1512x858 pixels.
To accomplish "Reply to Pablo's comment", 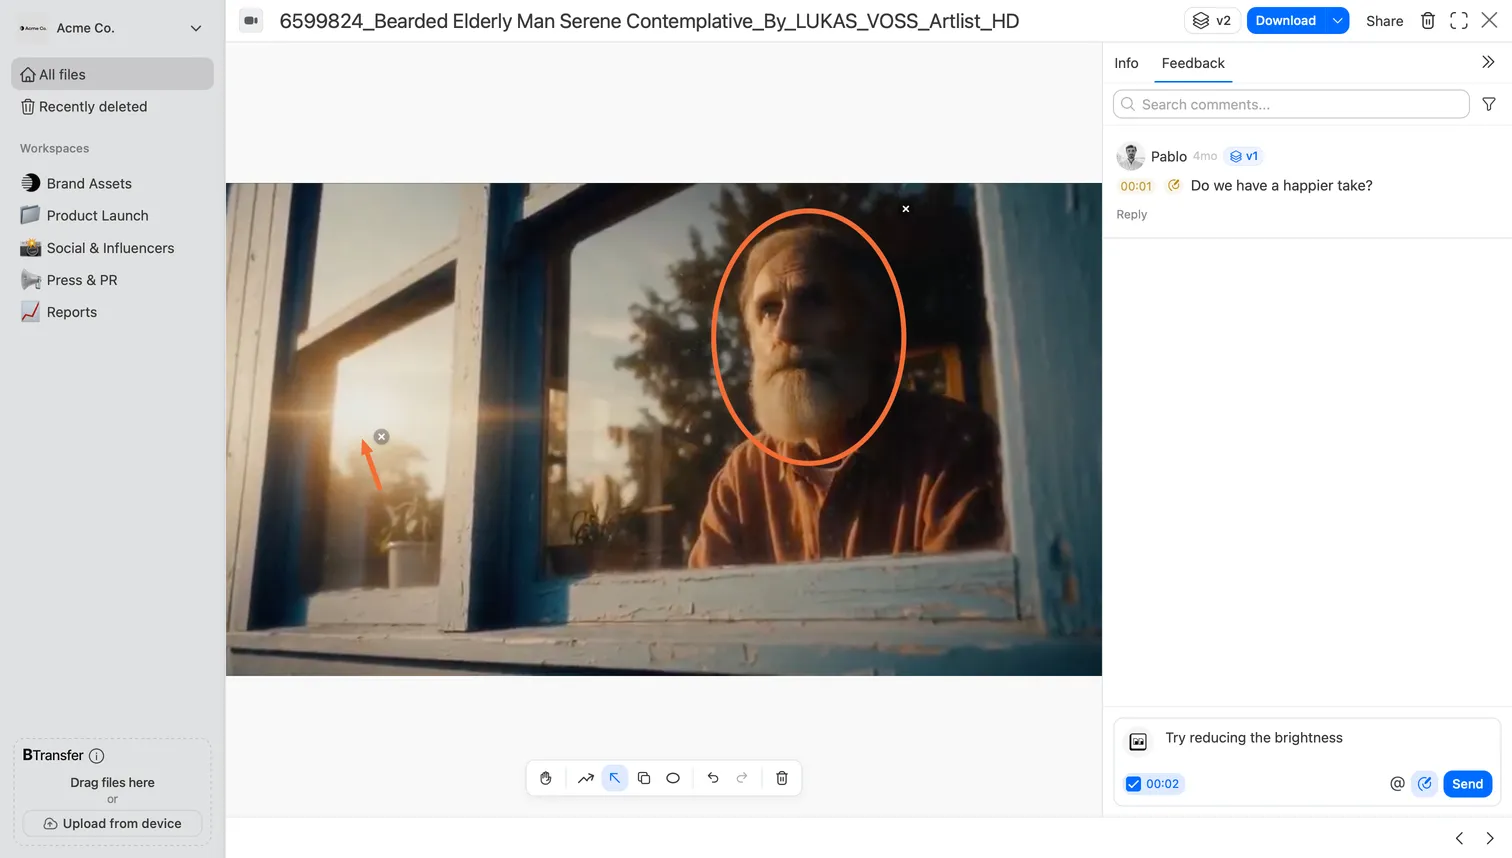I will (1131, 214).
